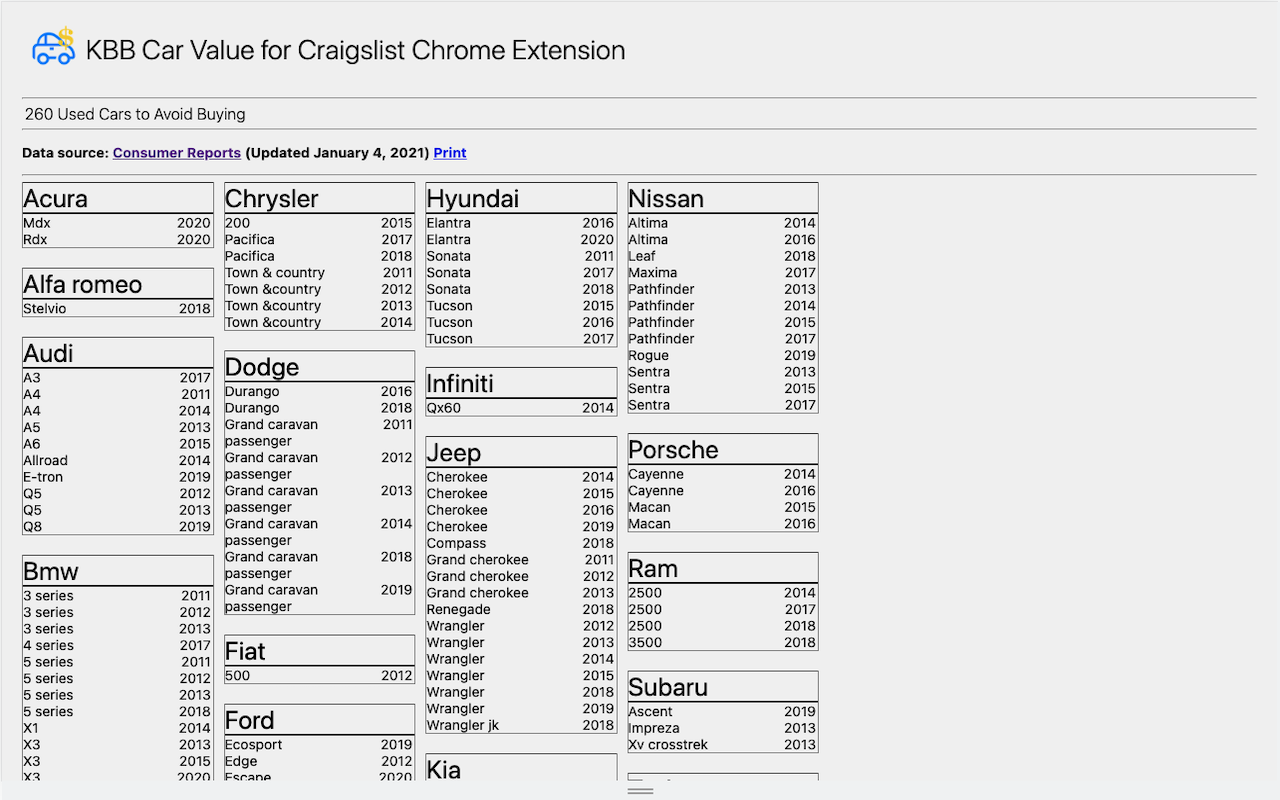Select the Durango 2016 row
The width and height of the screenshot is (1280, 800).
tap(320, 392)
